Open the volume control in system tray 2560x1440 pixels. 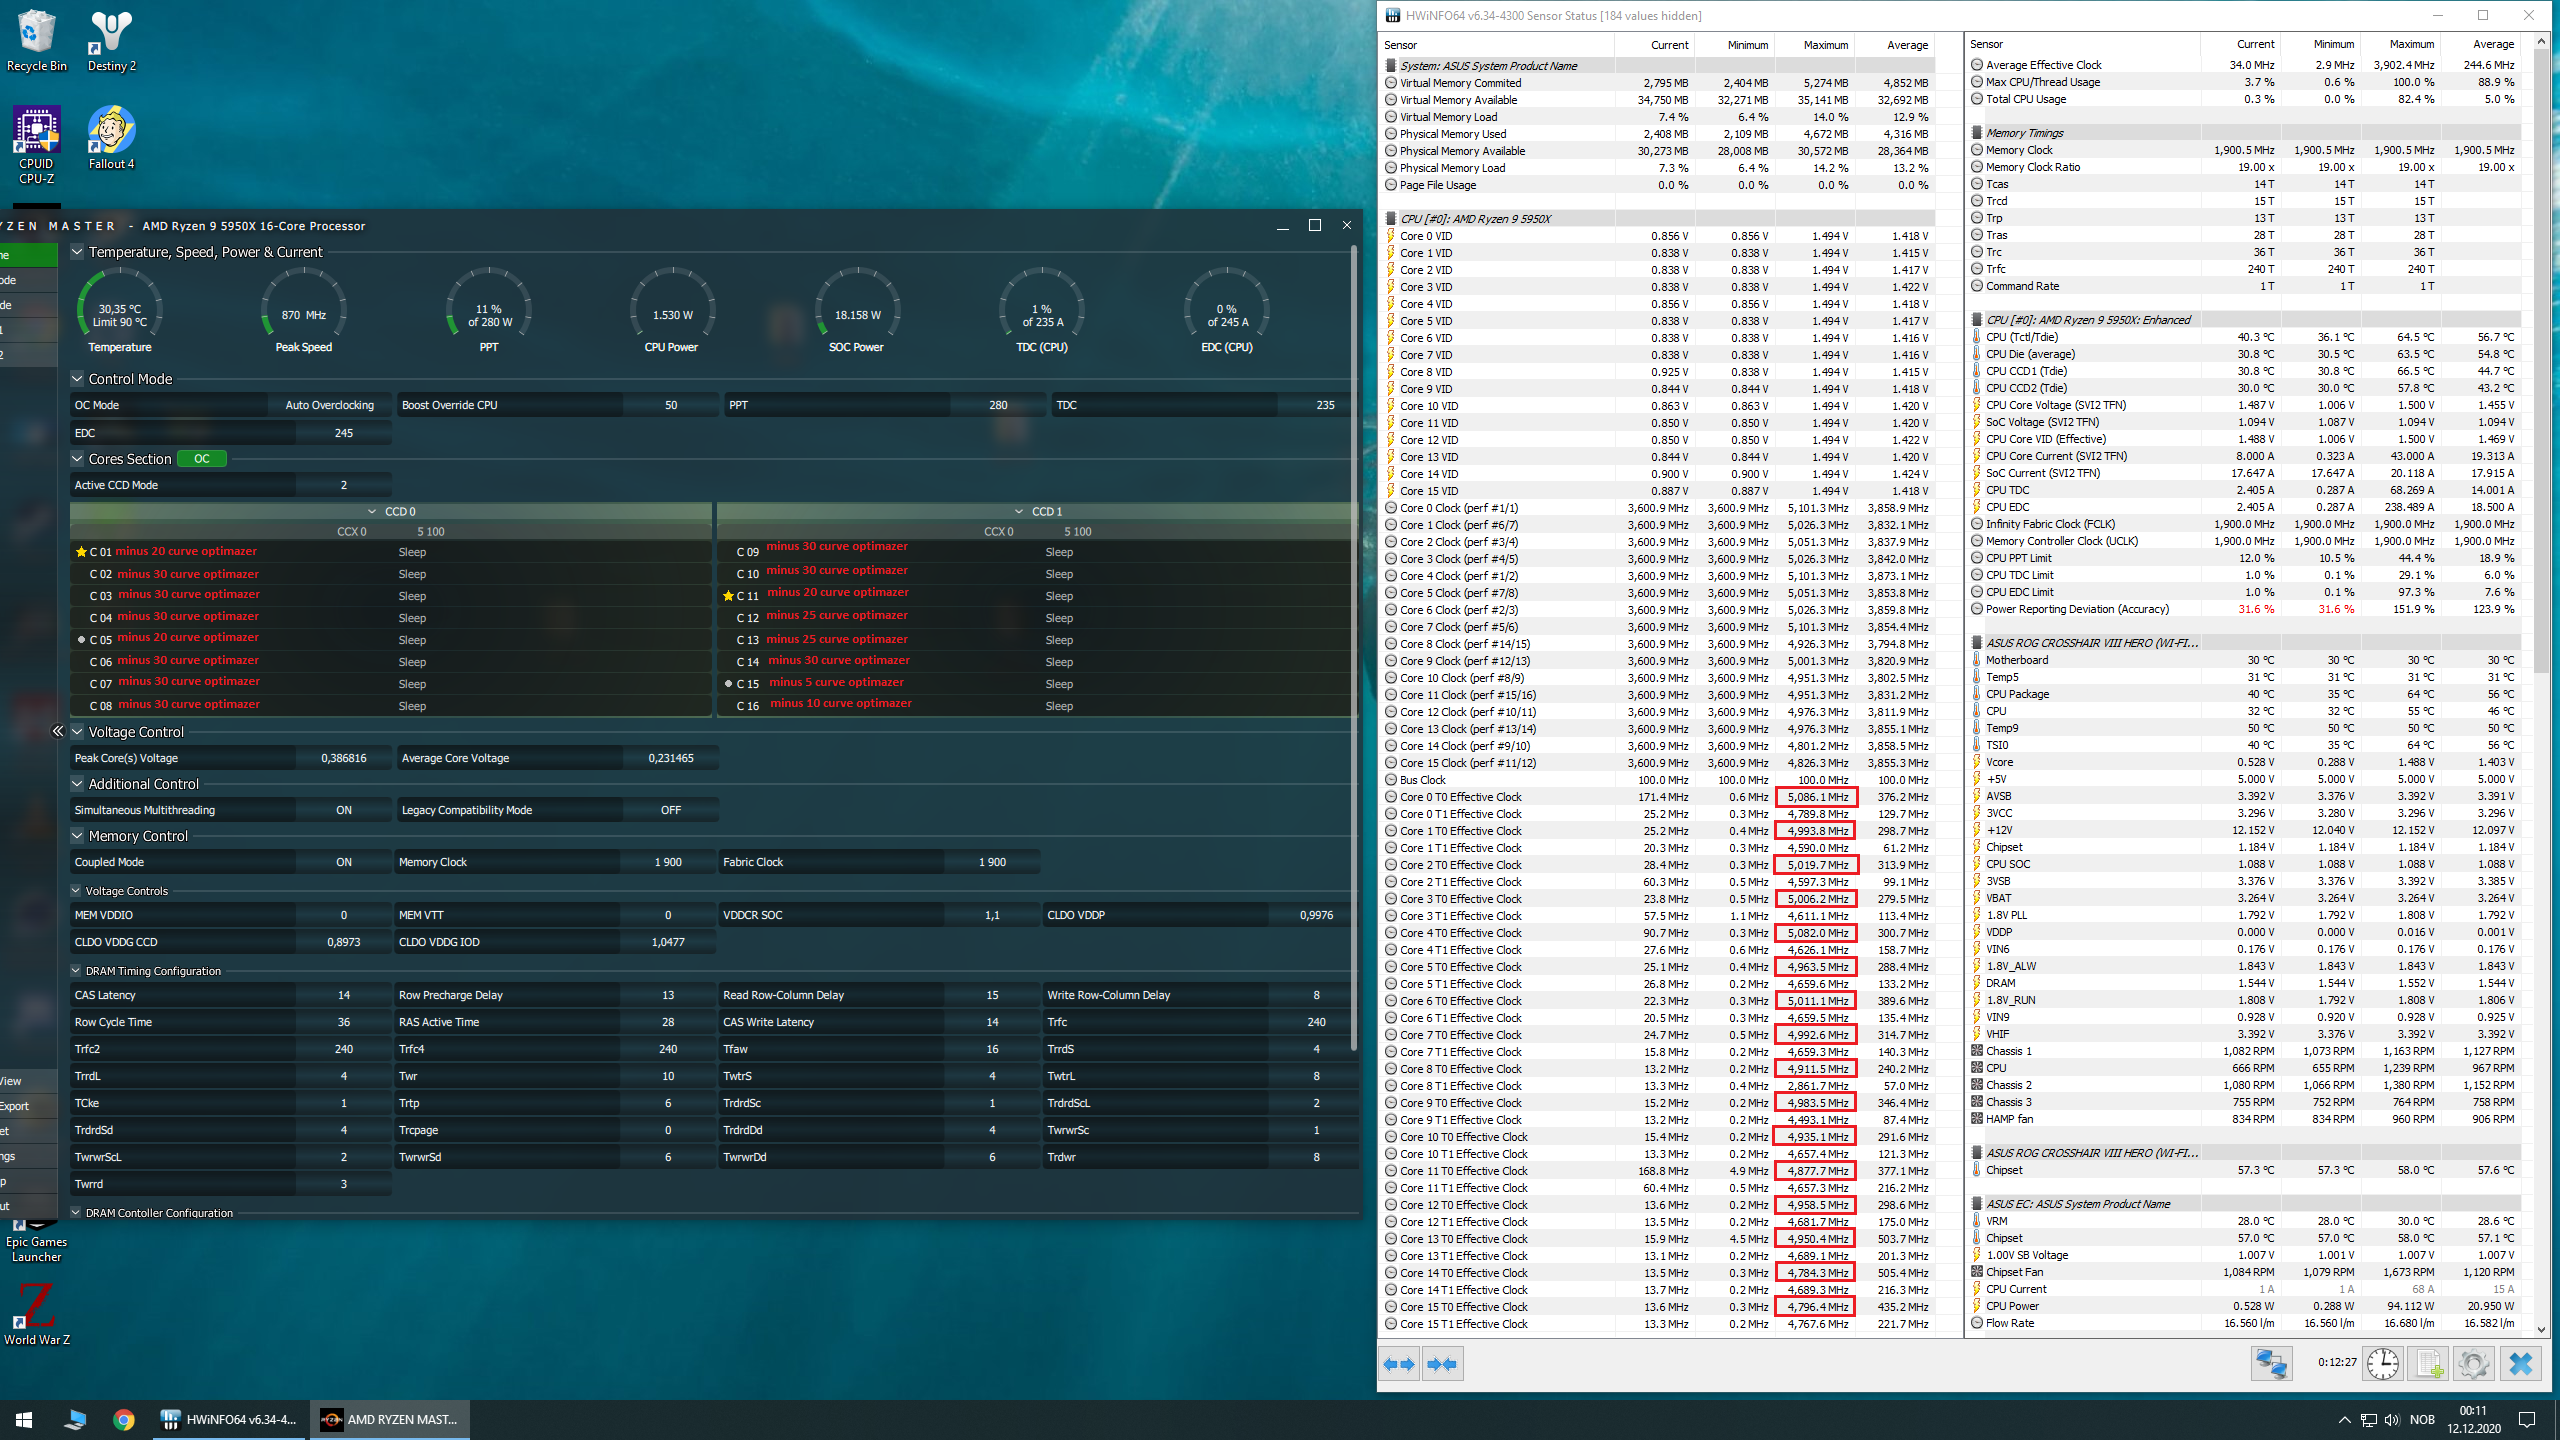pyautogui.click(x=2391, y=1419)
